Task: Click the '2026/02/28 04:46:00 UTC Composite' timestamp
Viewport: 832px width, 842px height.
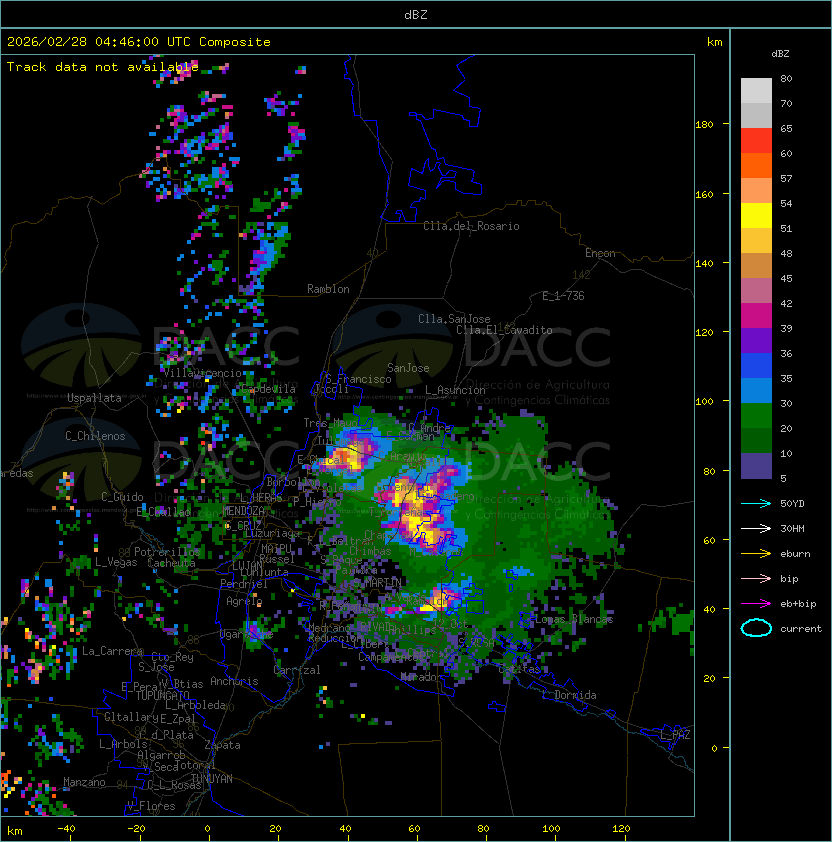Action: [139, 42]
